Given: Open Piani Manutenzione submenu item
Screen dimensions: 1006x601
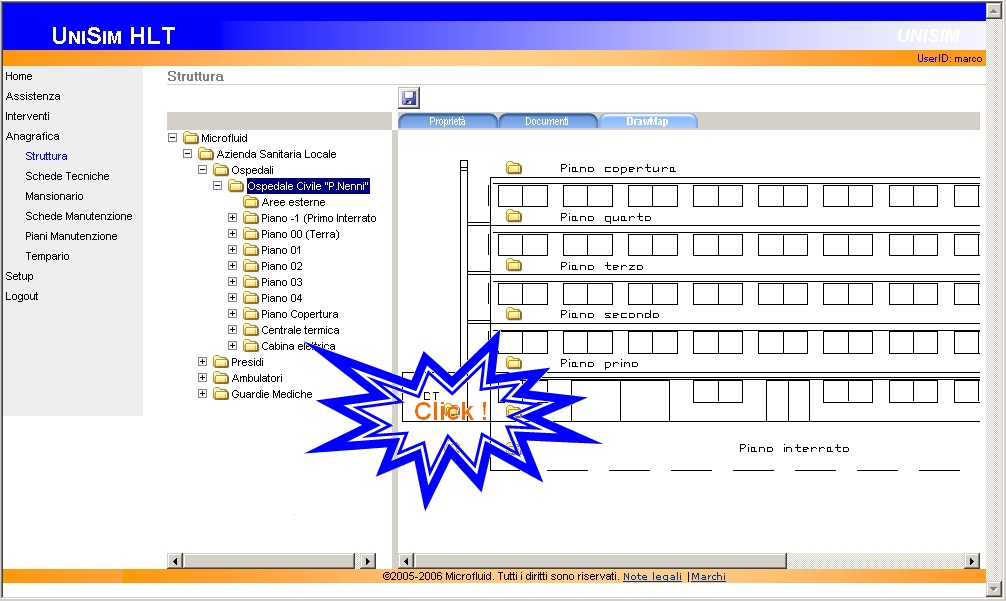Looking at the screenshot, I should [71, 236].
